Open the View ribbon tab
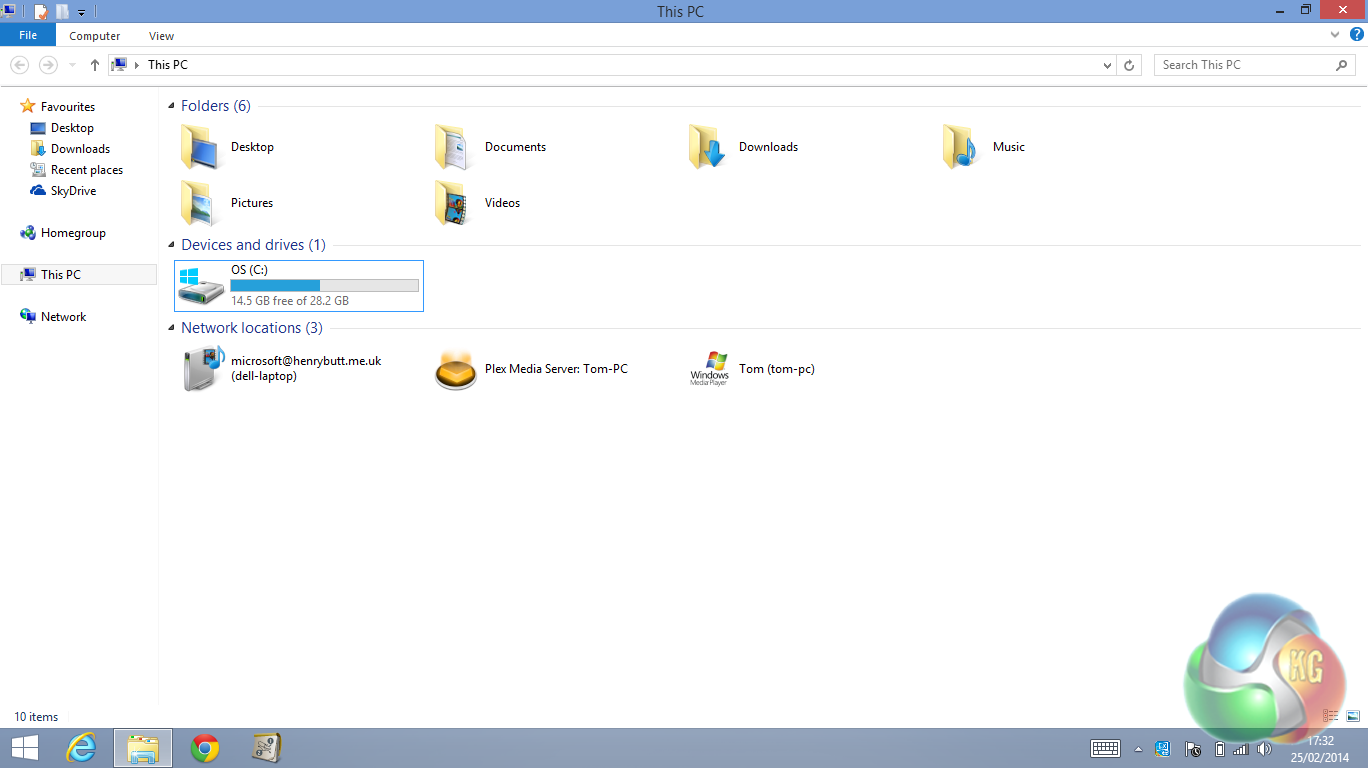This screenshot has width=1368, height=768. pyautogui.click(x=161, y=36)
